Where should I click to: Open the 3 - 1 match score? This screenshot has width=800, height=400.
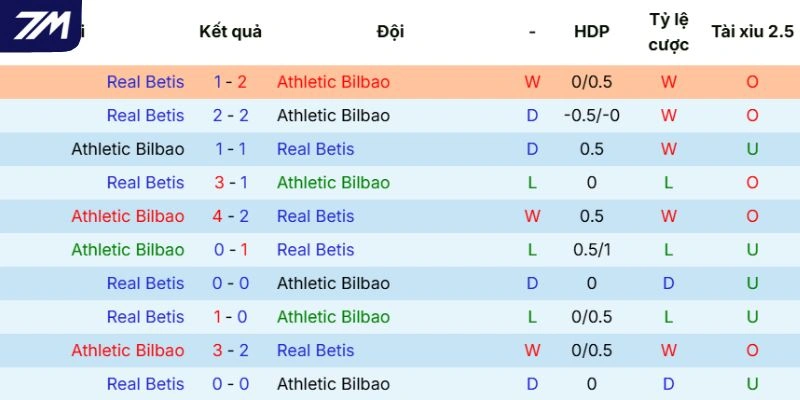[x=230, y=183]
